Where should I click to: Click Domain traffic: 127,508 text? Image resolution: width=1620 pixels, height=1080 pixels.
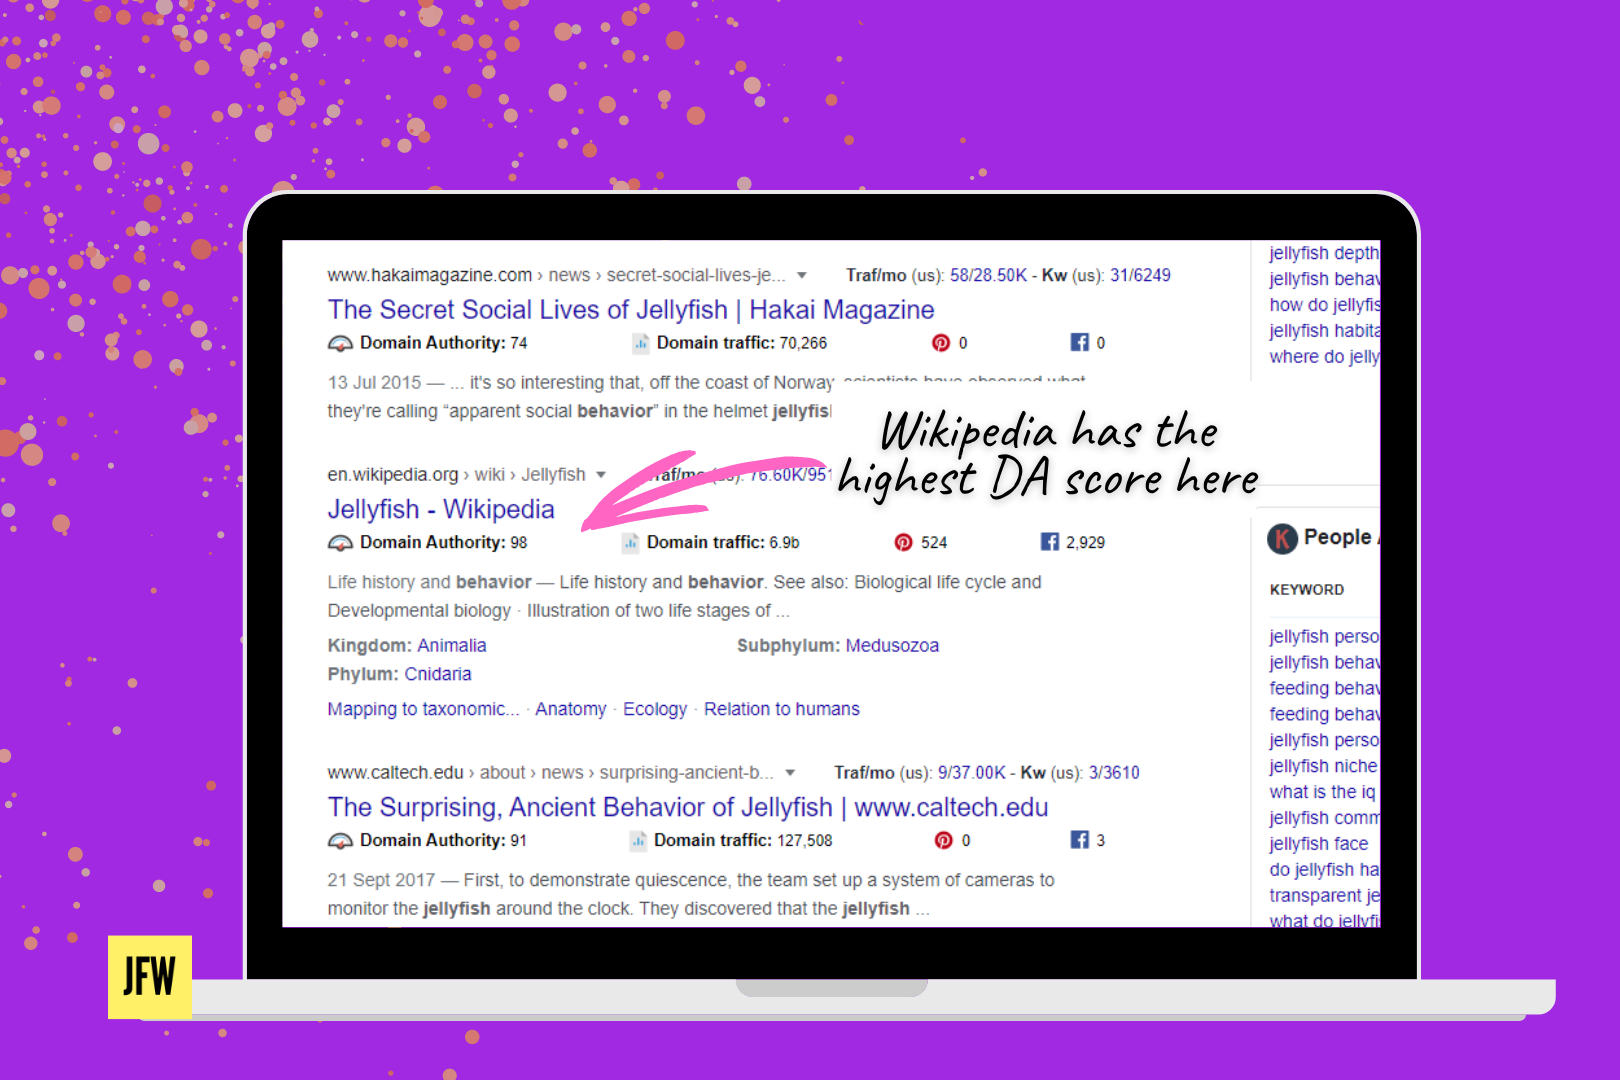(x=743, y=840)
